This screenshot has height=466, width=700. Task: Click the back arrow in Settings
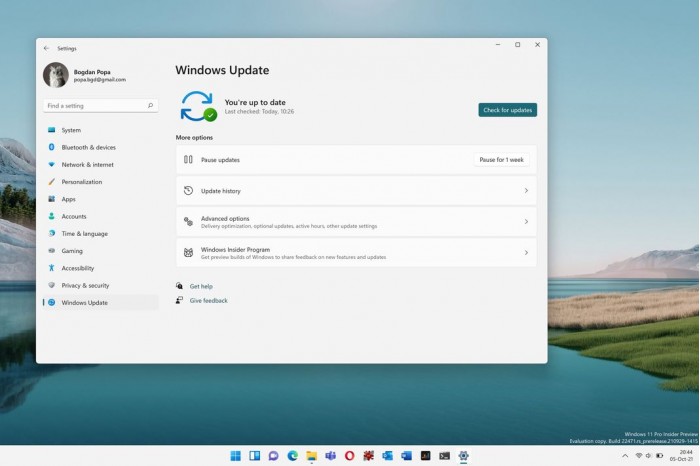(x=46, y=48)
